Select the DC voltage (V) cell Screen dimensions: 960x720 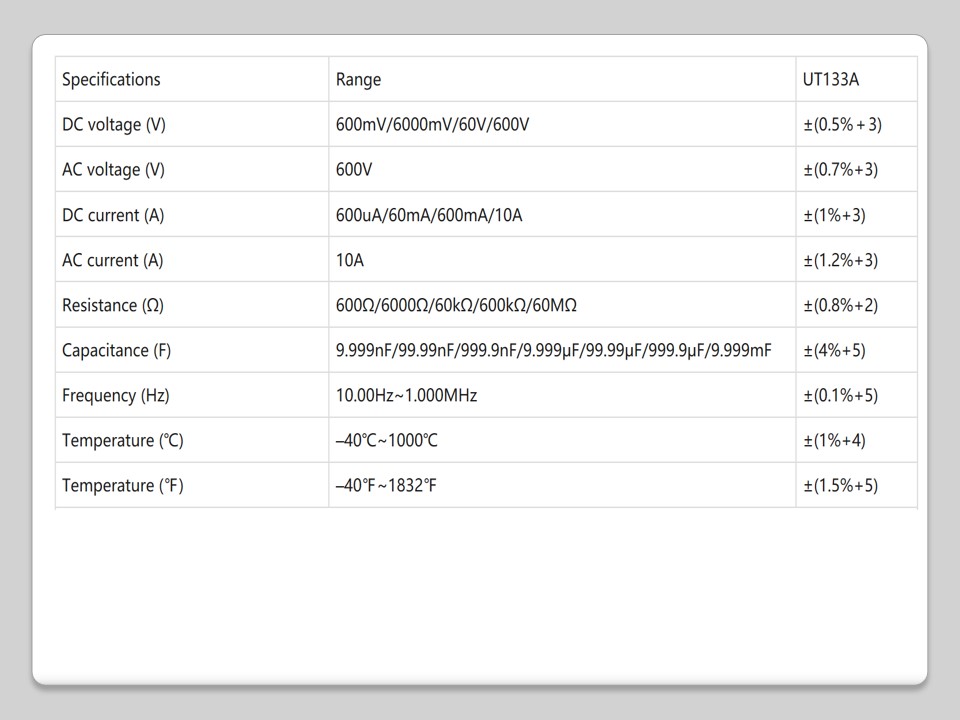[114, 125]
